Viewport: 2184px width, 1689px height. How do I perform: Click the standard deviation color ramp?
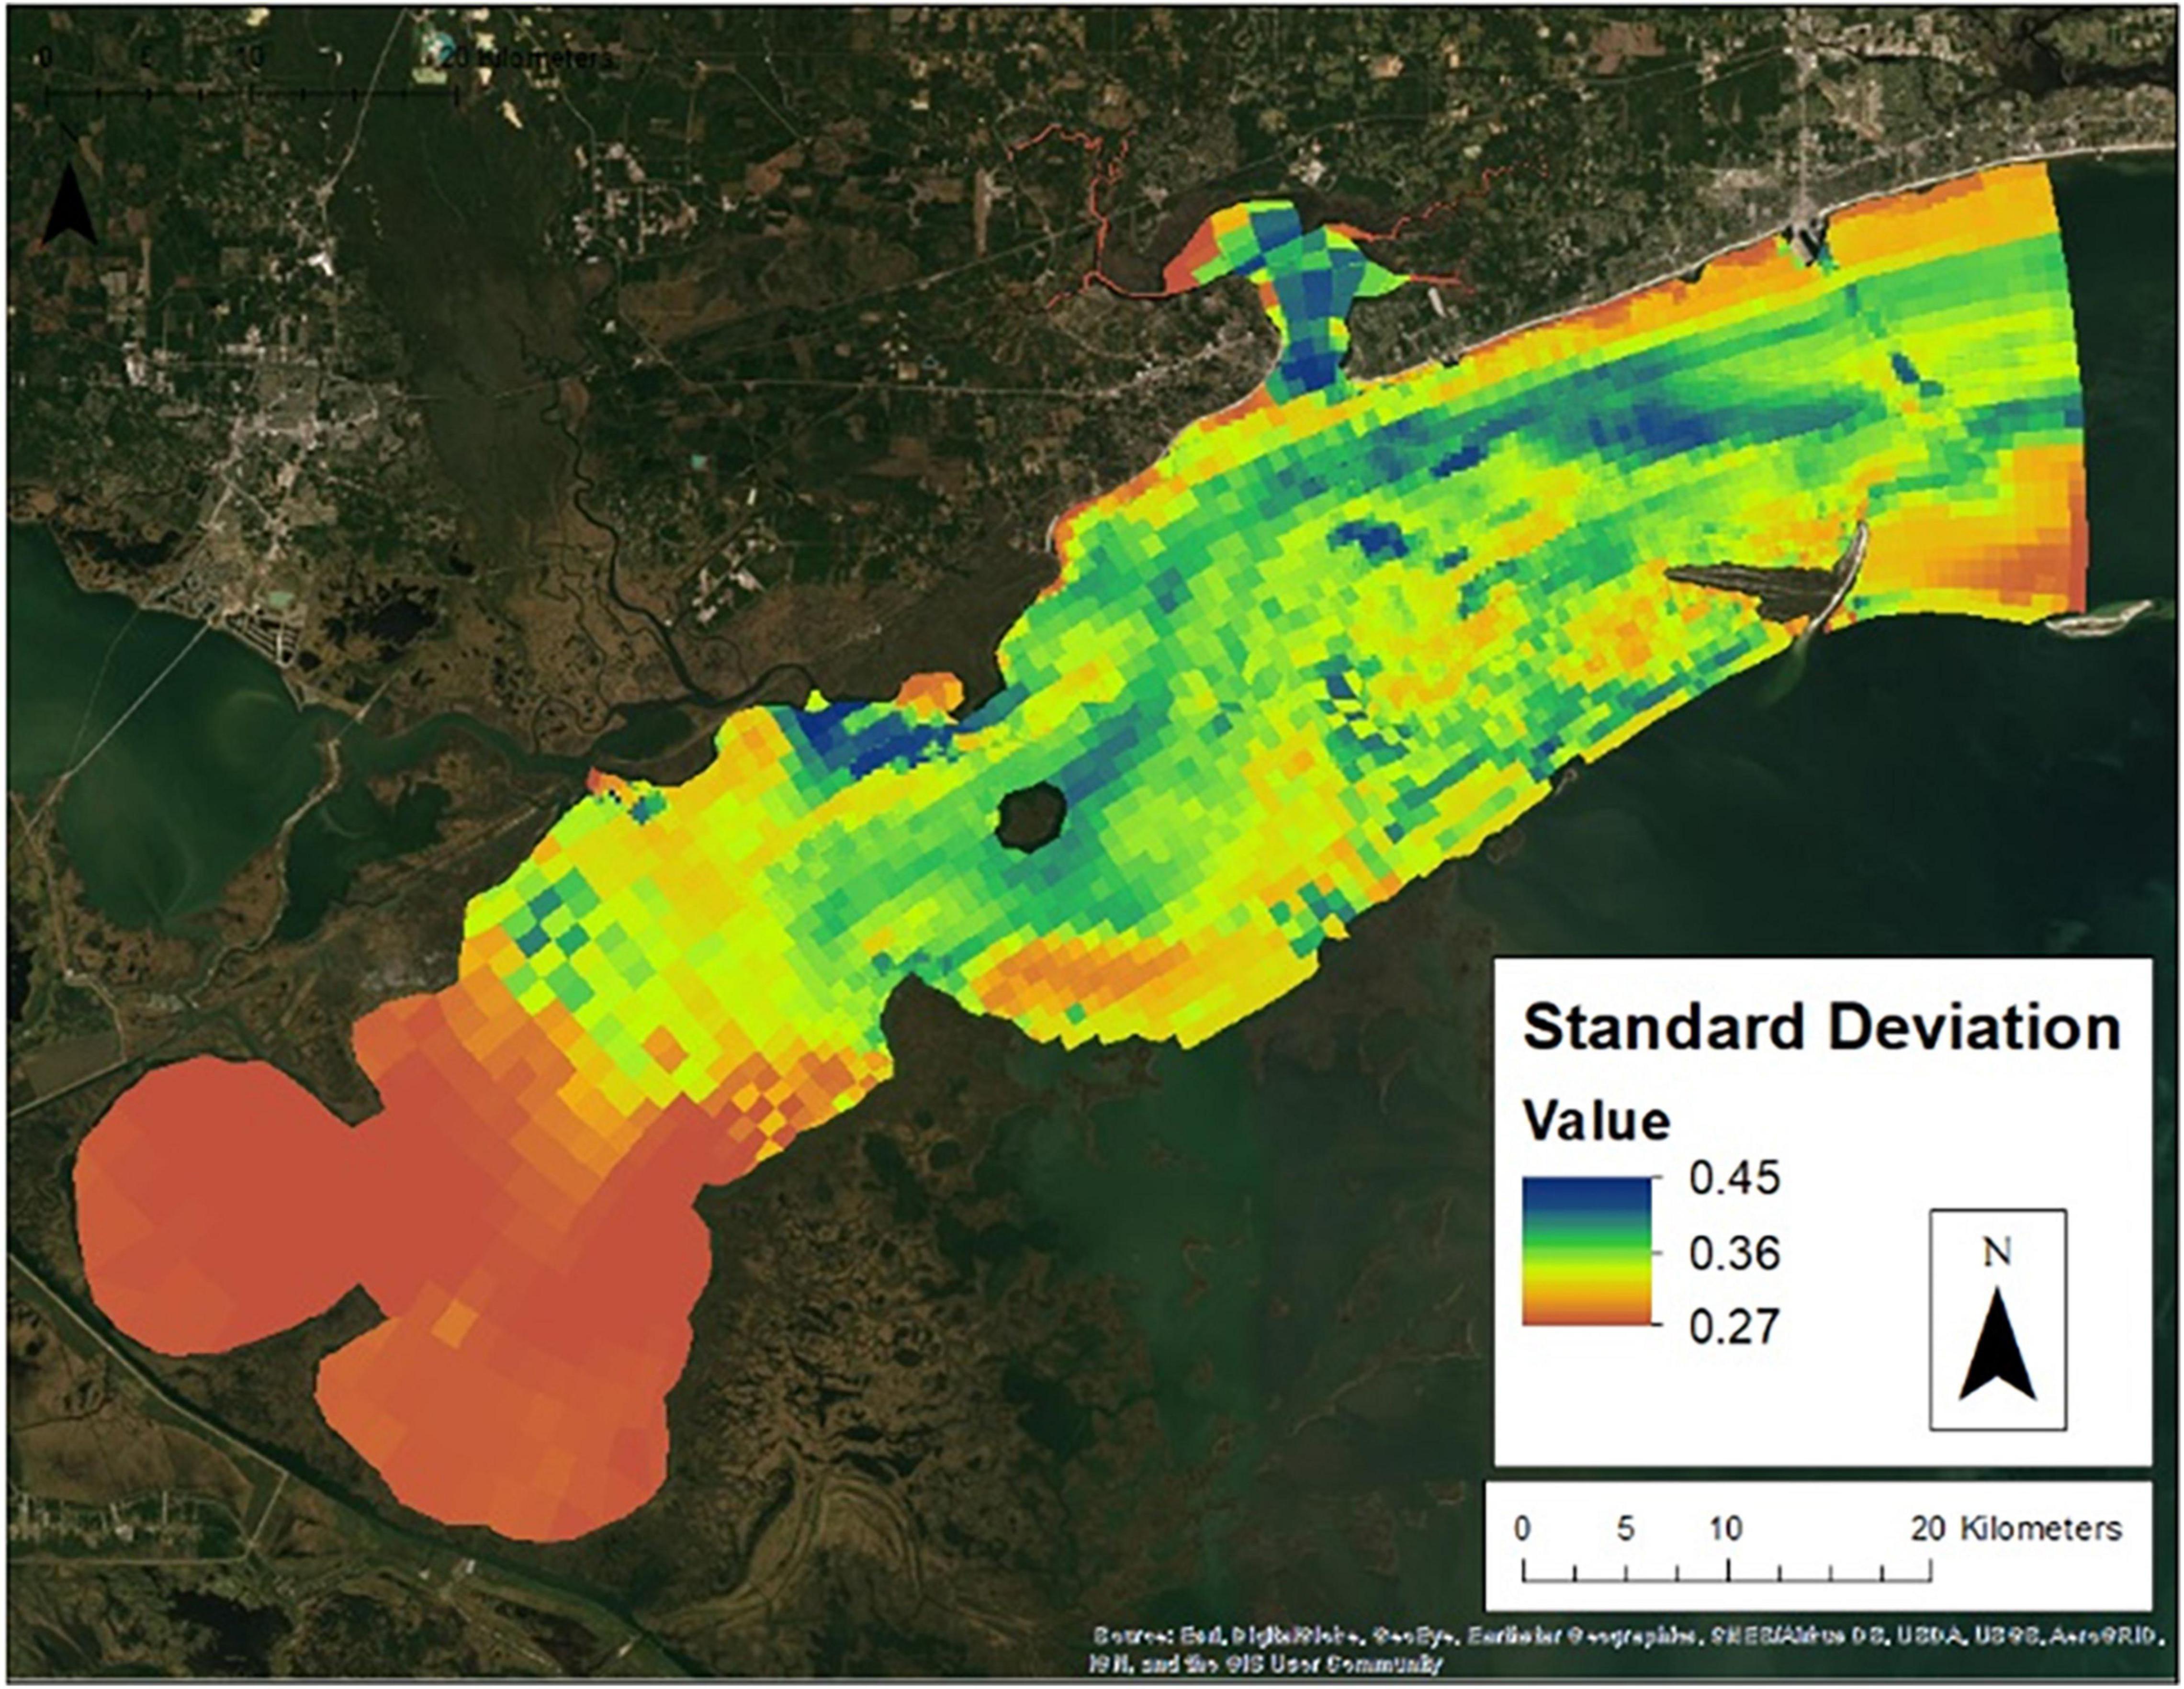coord(1587,1250)
